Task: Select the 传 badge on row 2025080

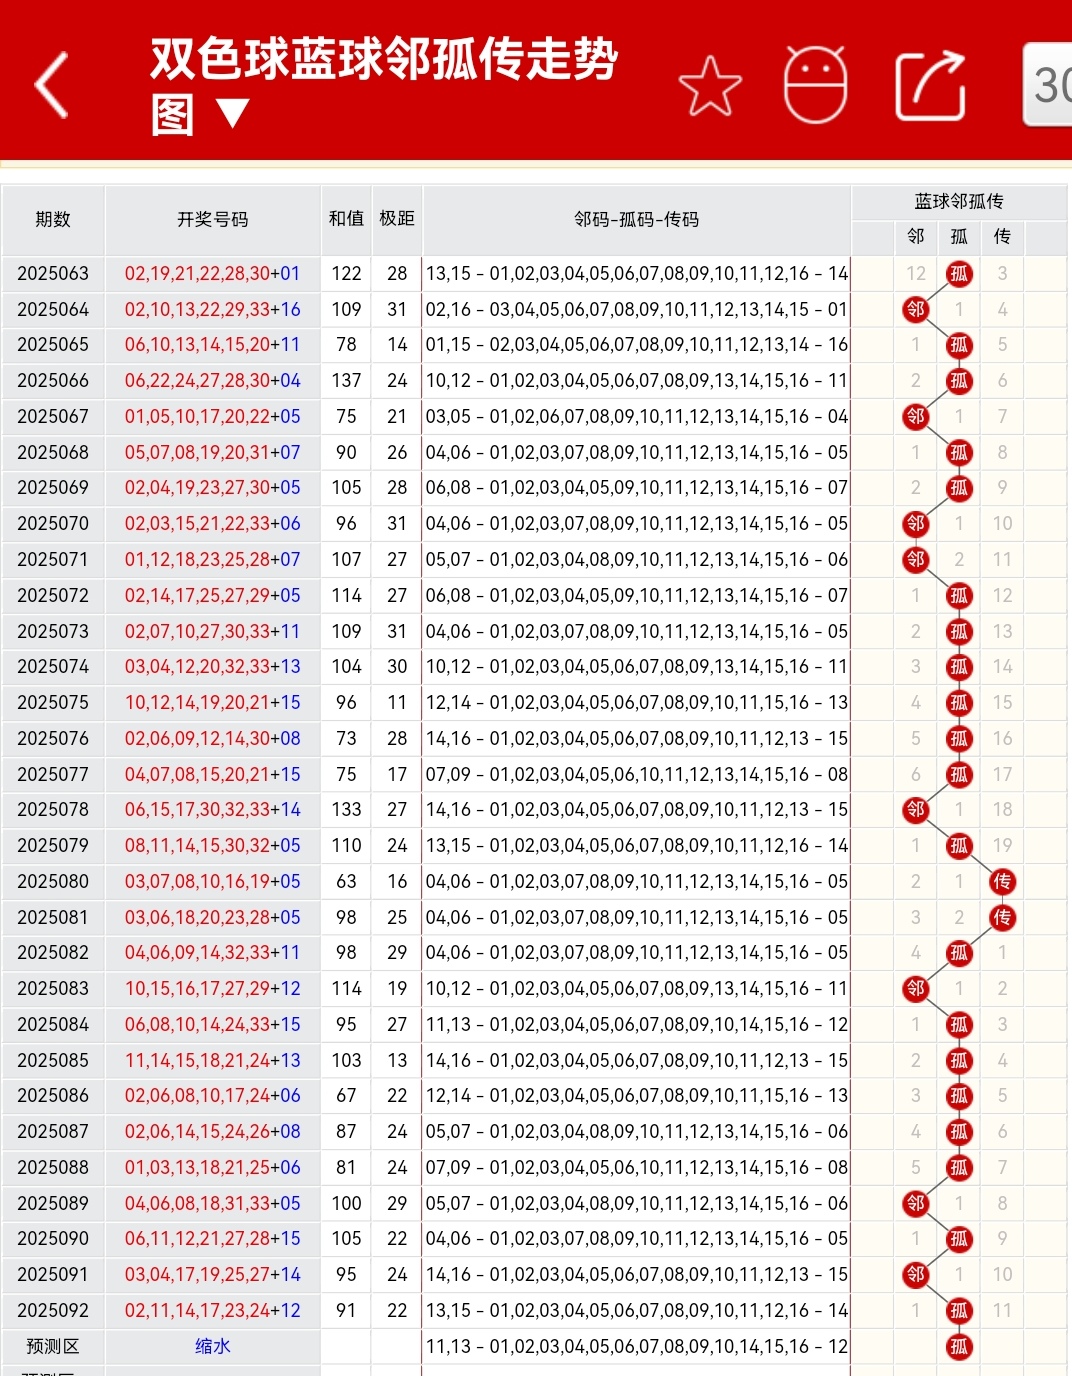Action: coord(1003,881)
